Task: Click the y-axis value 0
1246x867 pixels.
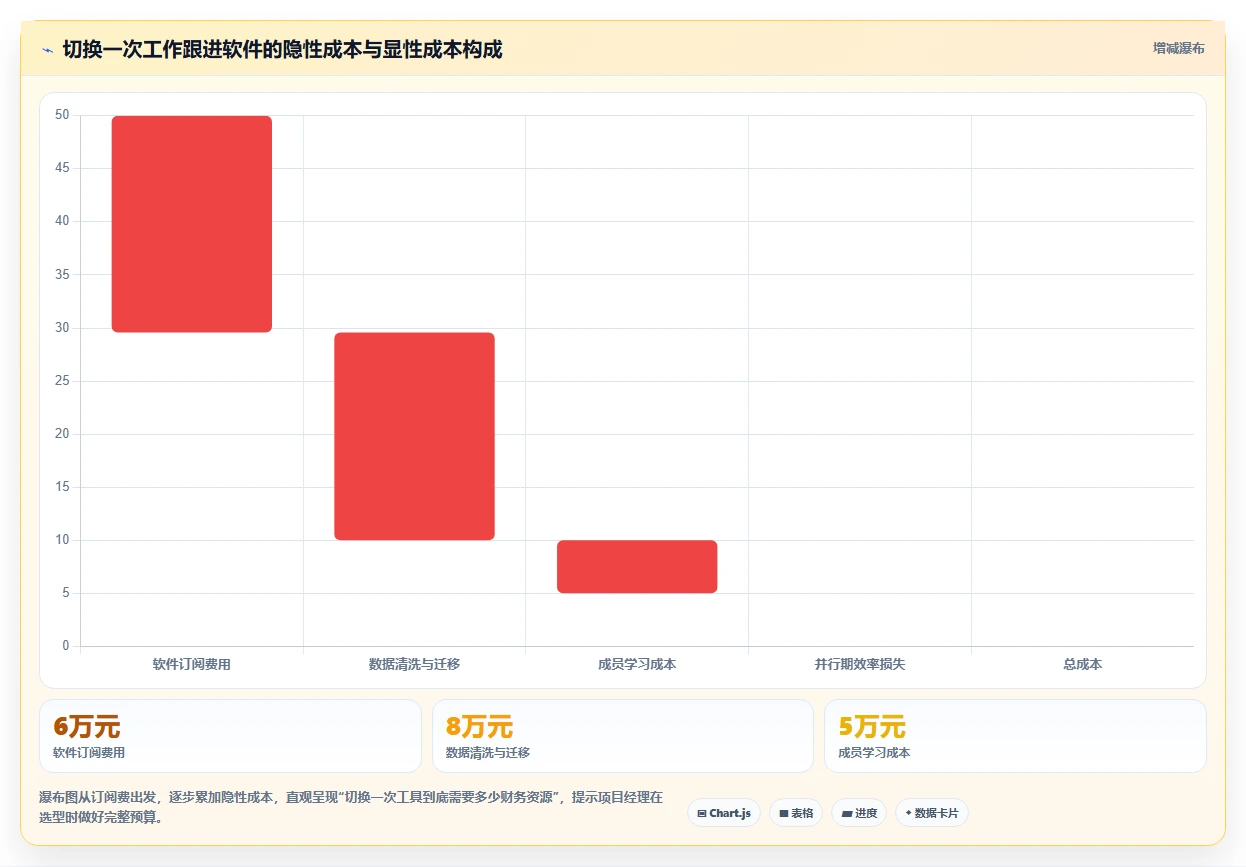Action: pyautogui.click(x=66, y=646)
